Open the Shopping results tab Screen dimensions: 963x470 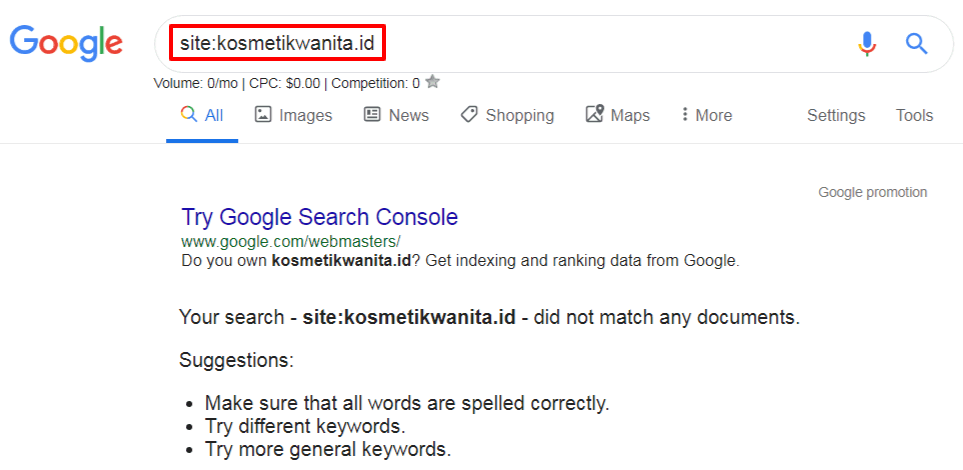point(507,115)
